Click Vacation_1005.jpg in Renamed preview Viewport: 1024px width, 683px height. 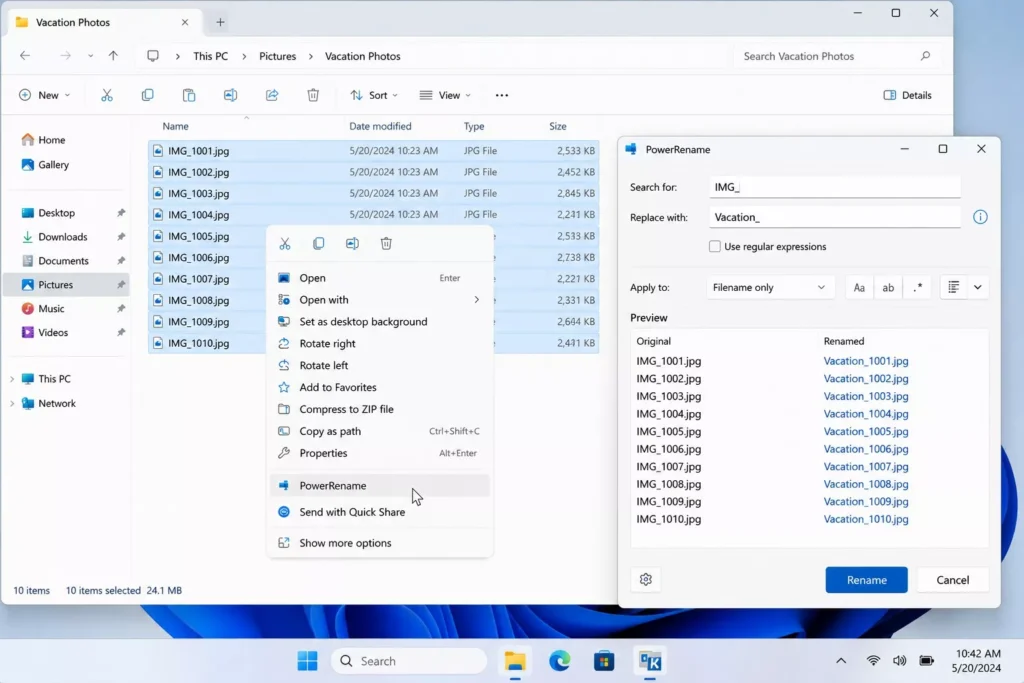tap(865, 432)
